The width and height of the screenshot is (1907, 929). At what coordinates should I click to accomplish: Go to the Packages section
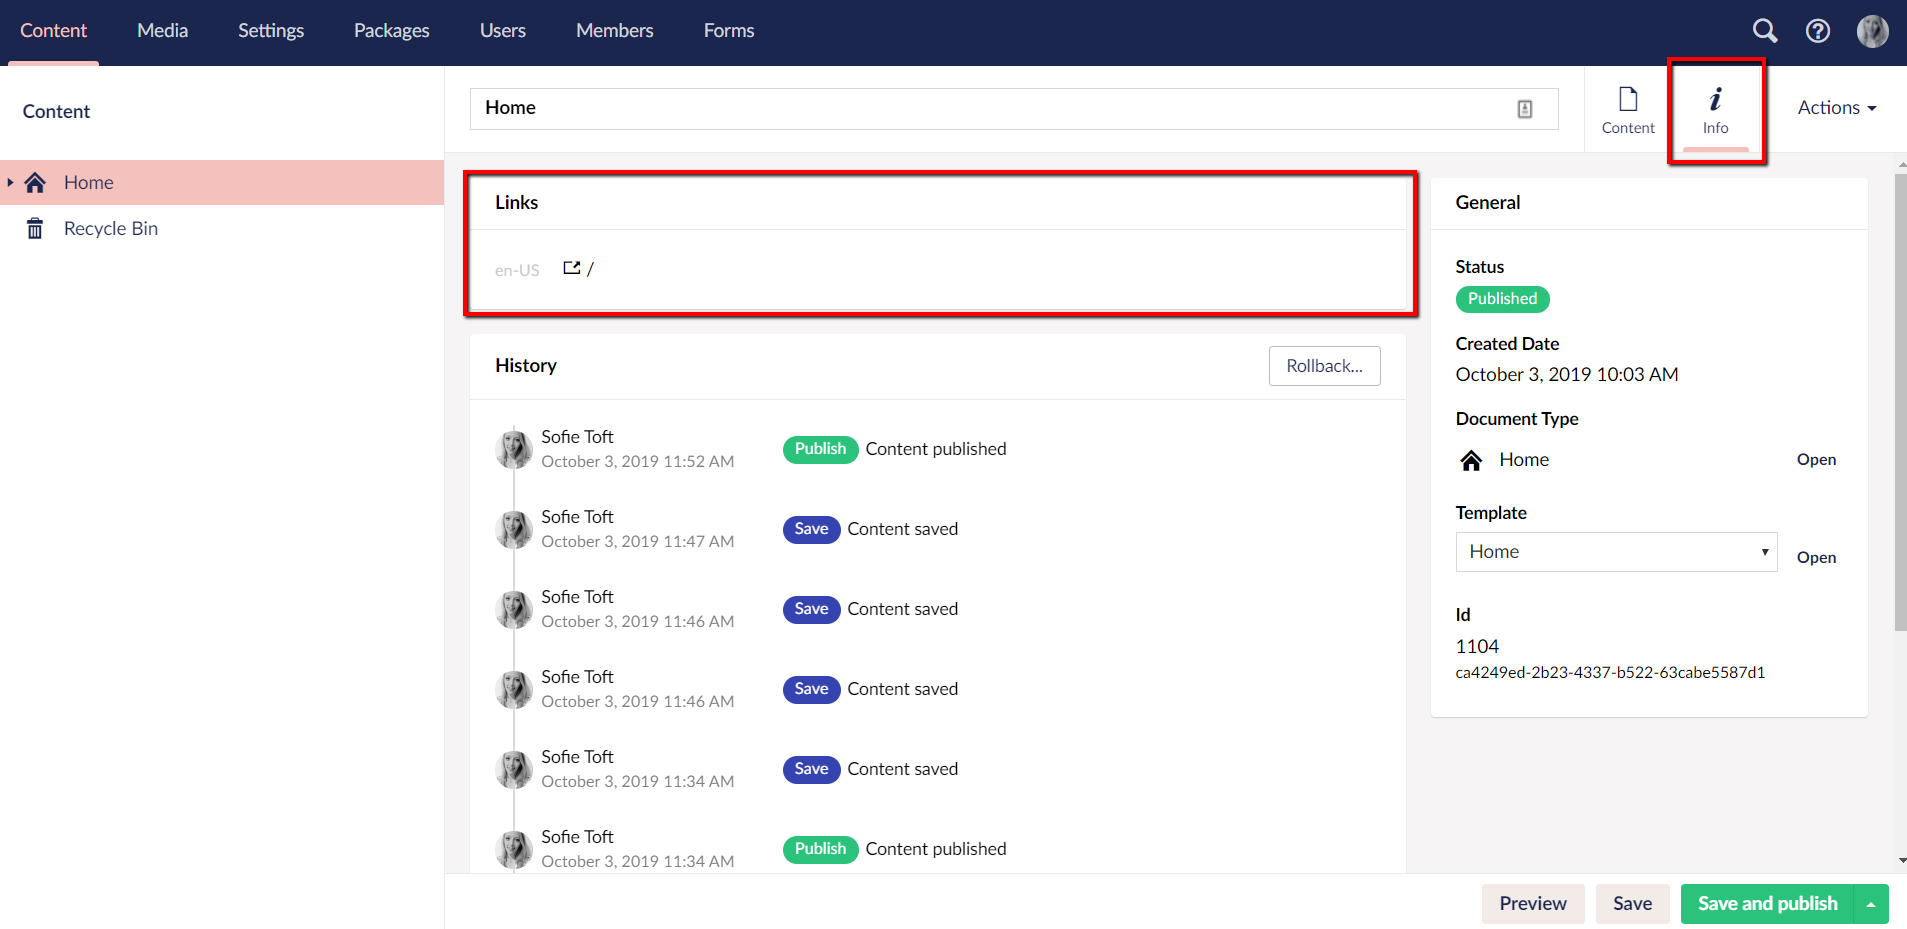coord(392,31)
